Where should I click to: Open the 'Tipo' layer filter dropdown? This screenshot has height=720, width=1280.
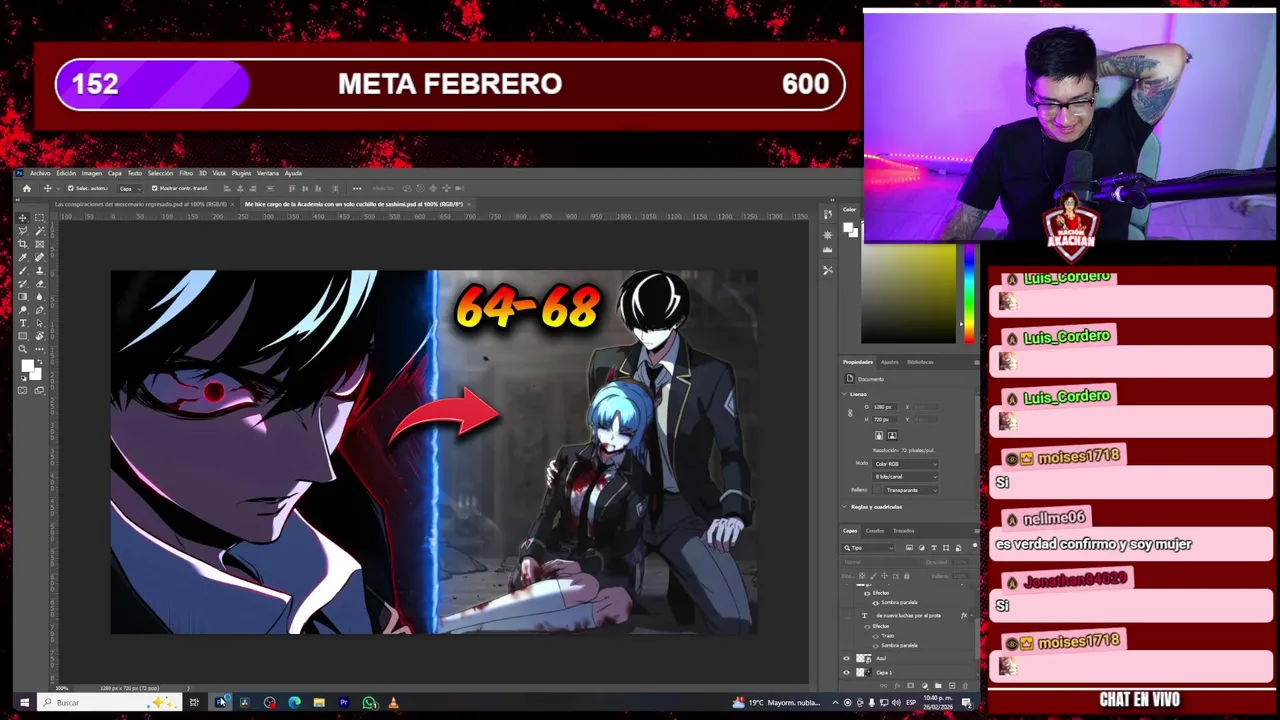point(869,547)
